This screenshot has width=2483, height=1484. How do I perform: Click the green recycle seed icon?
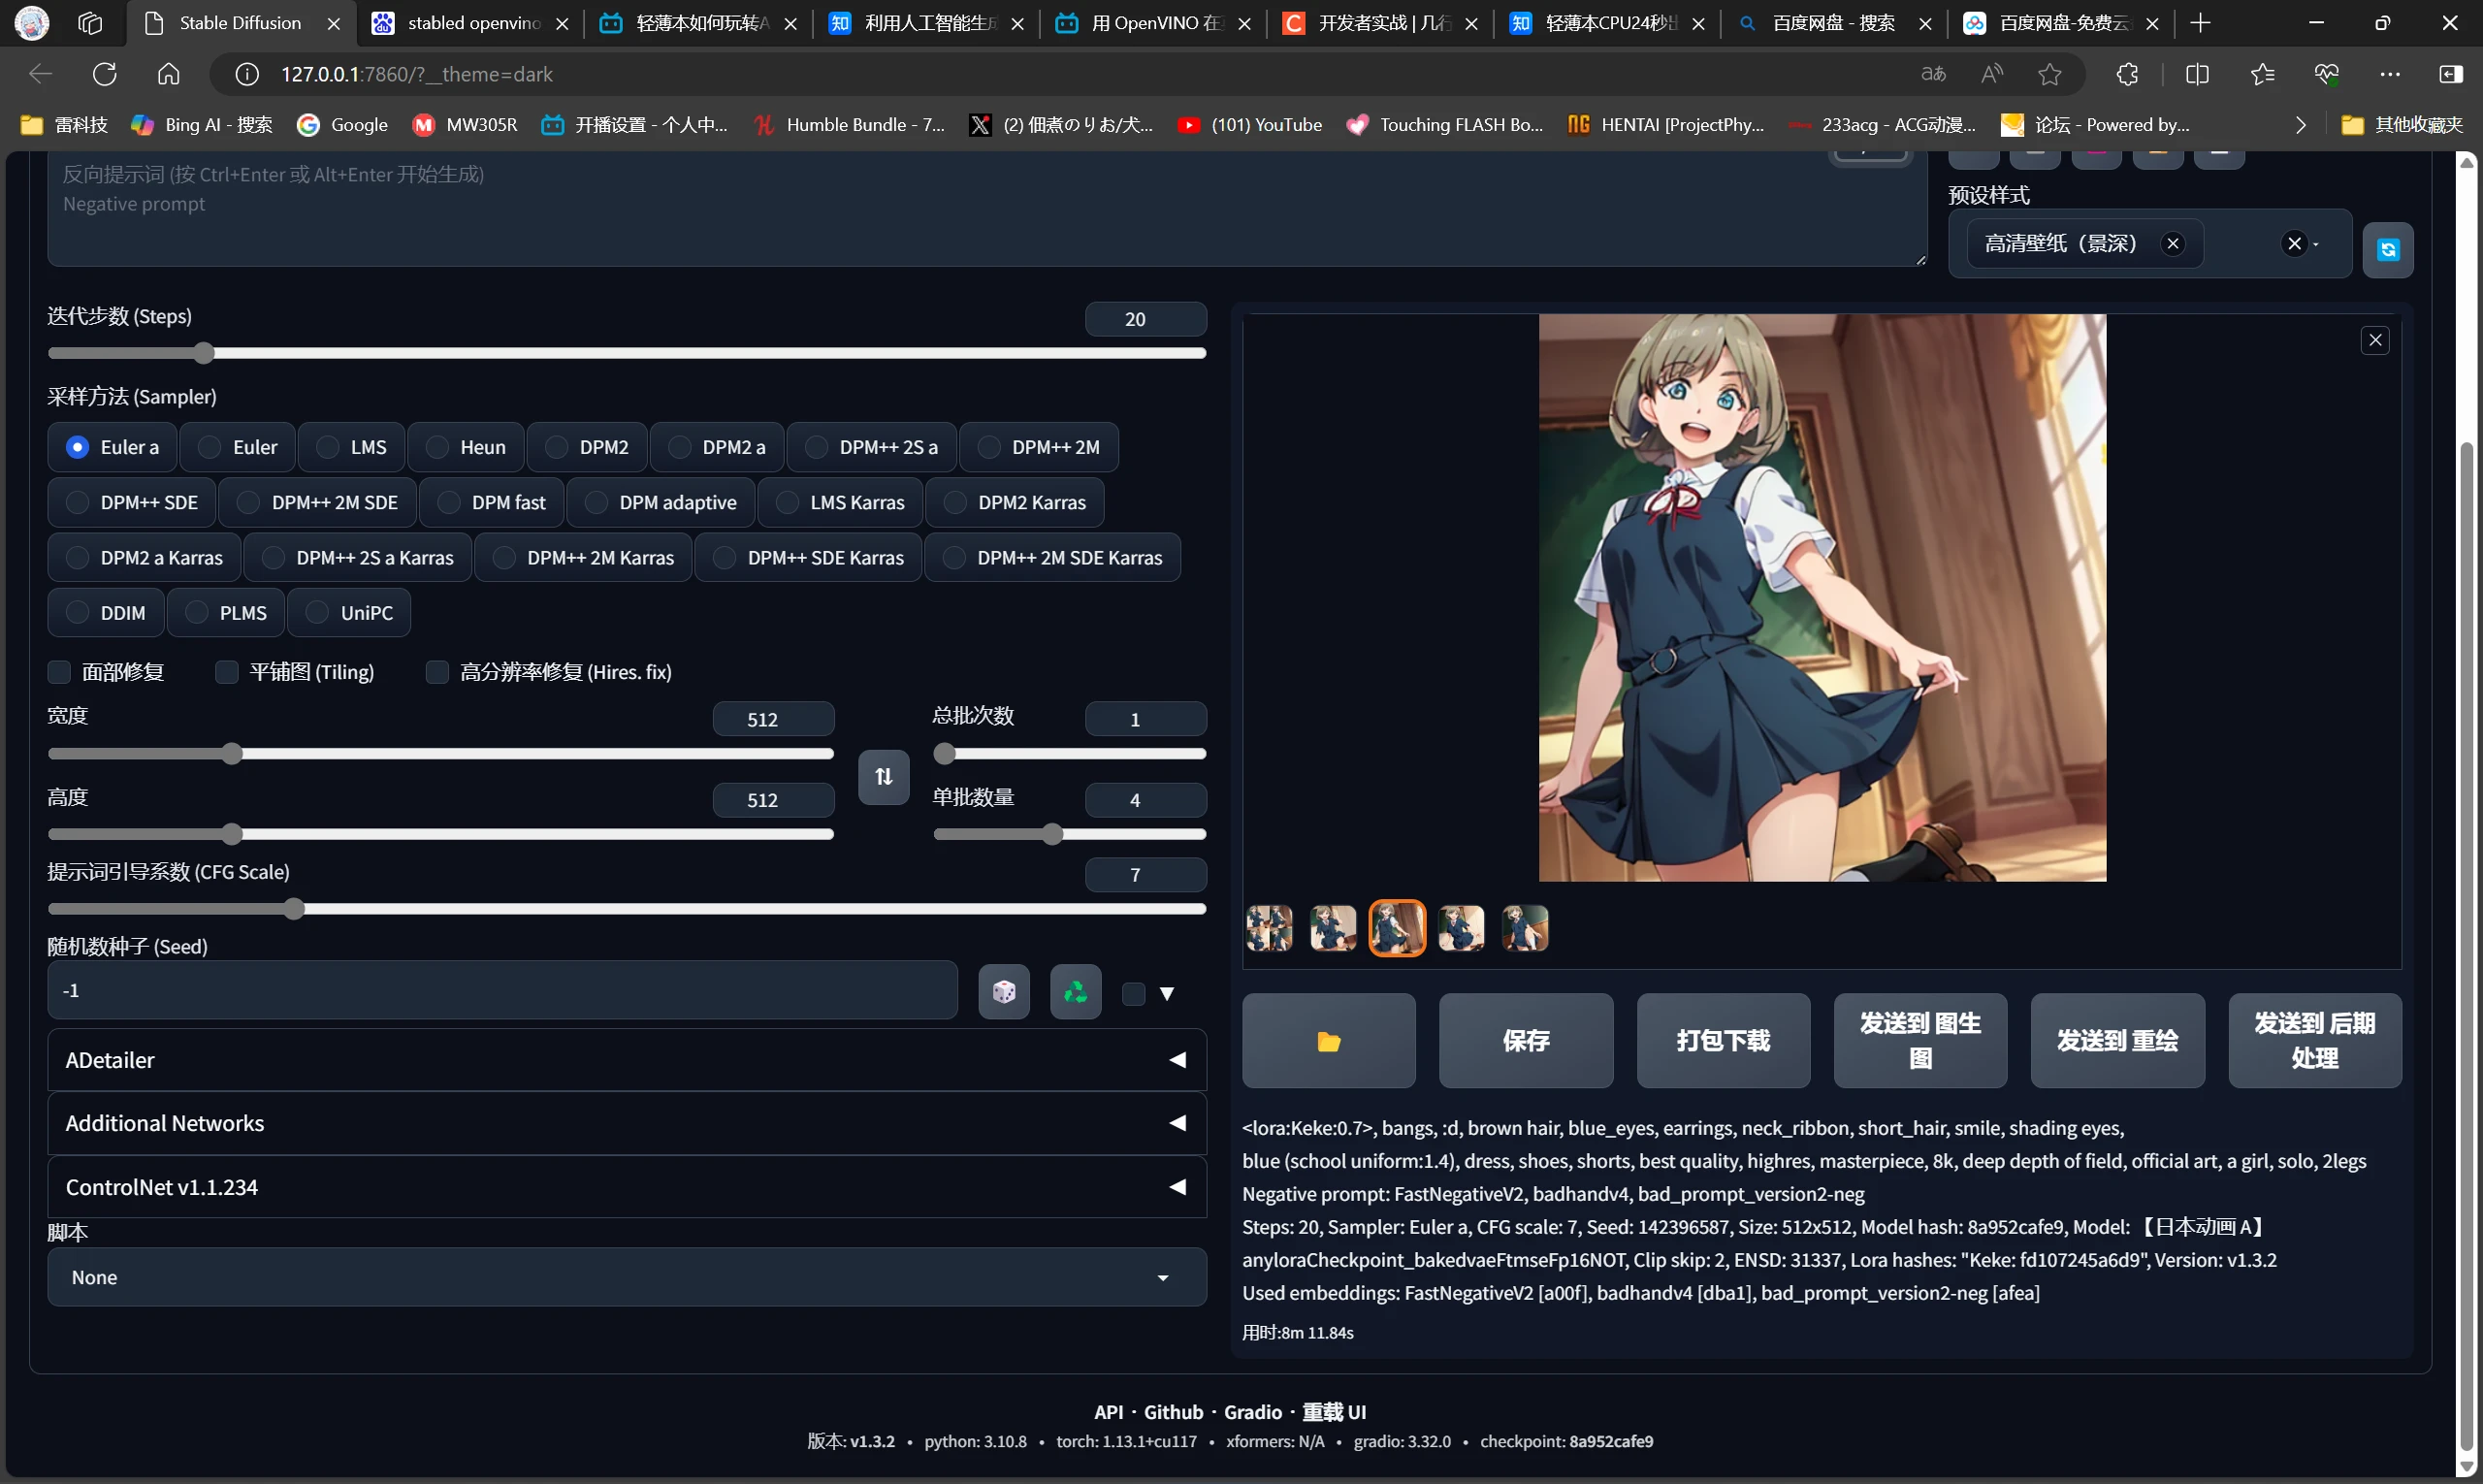pos(1075,991)
